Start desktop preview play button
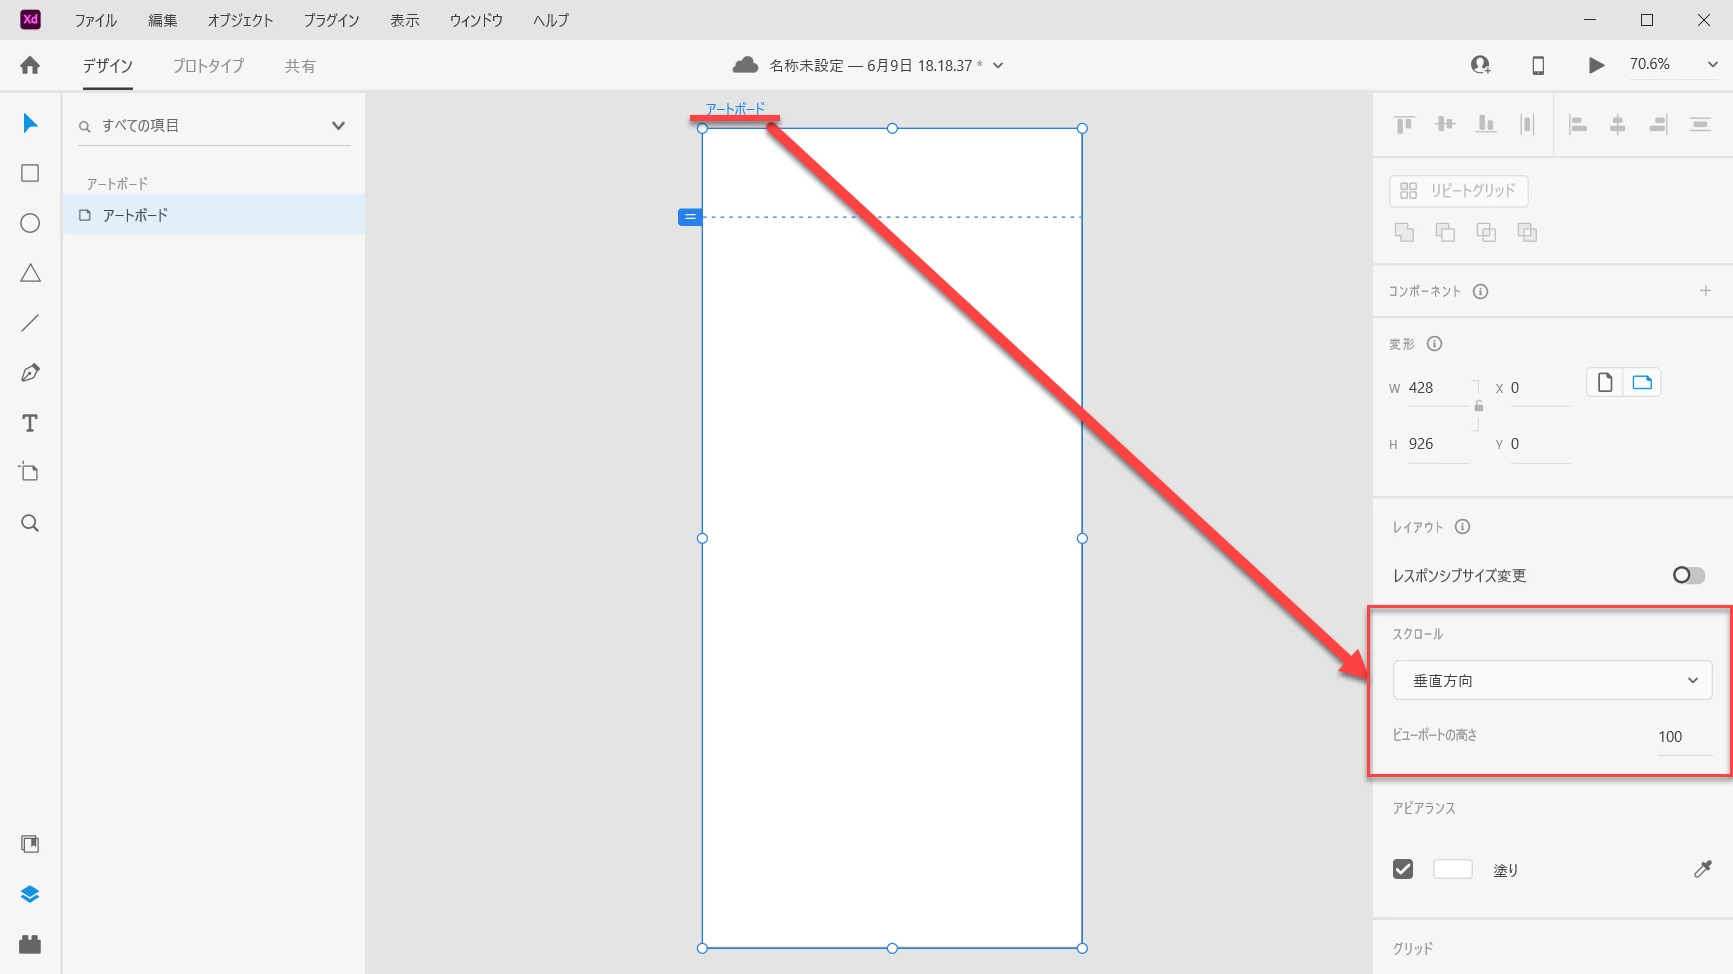 tap(1596, 65)
